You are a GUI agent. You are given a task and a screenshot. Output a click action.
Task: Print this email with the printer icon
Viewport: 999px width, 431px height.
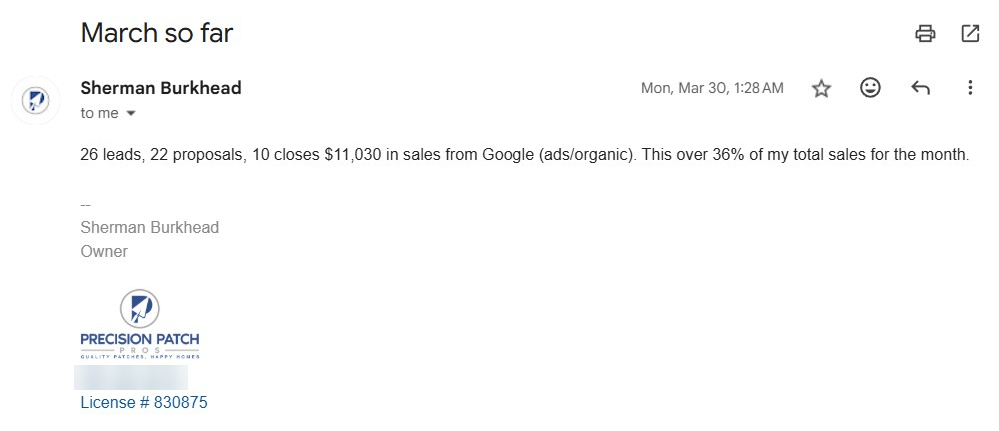point(925,33)
